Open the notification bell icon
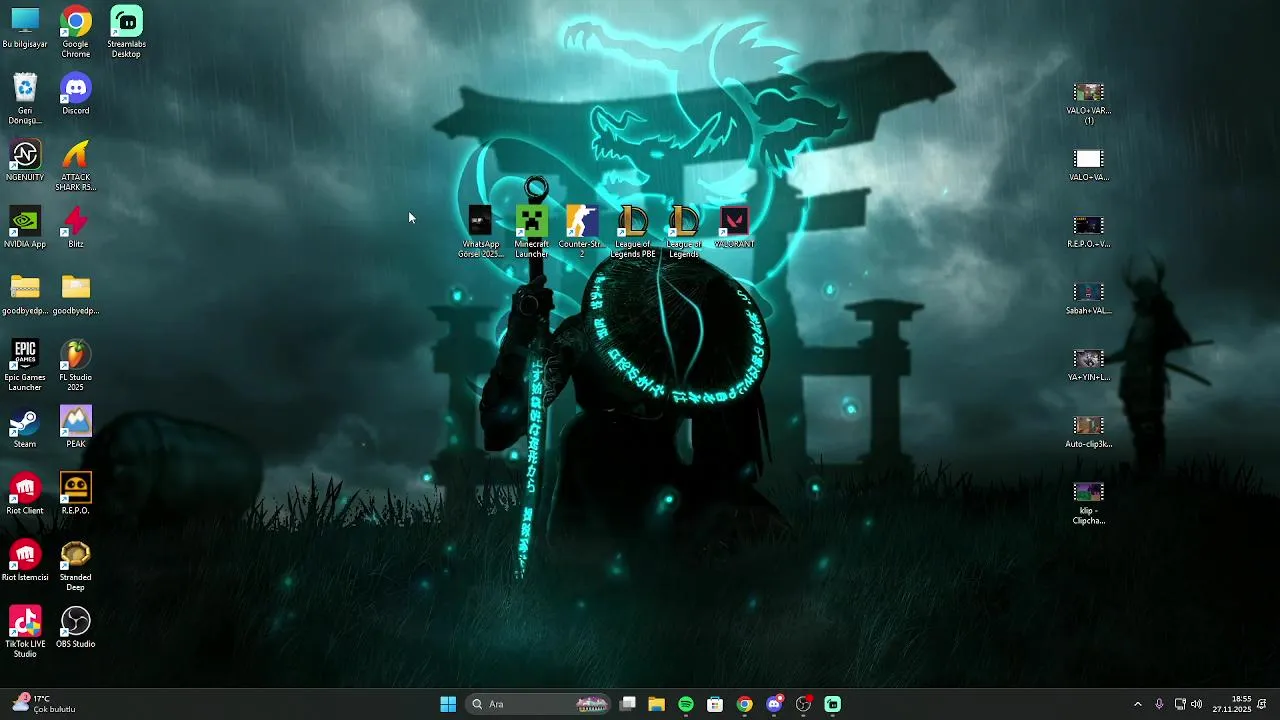 [1263, 704]
